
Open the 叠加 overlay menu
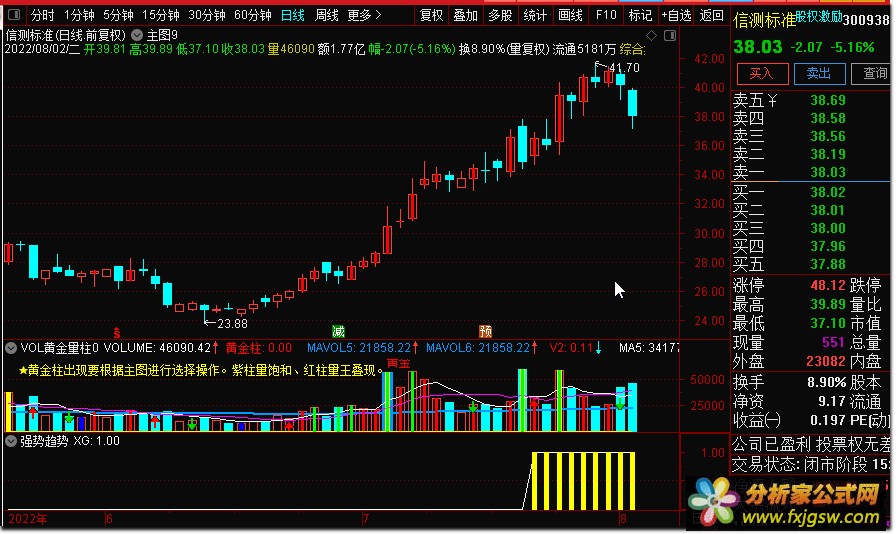tap(466, 15)
